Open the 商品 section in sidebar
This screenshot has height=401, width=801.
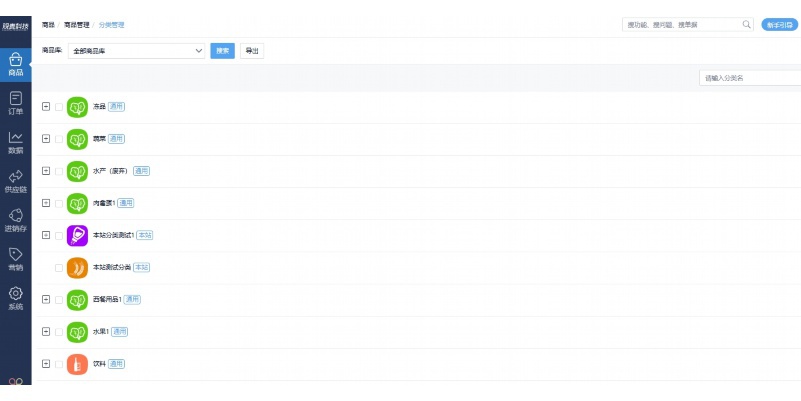[15, 64]
